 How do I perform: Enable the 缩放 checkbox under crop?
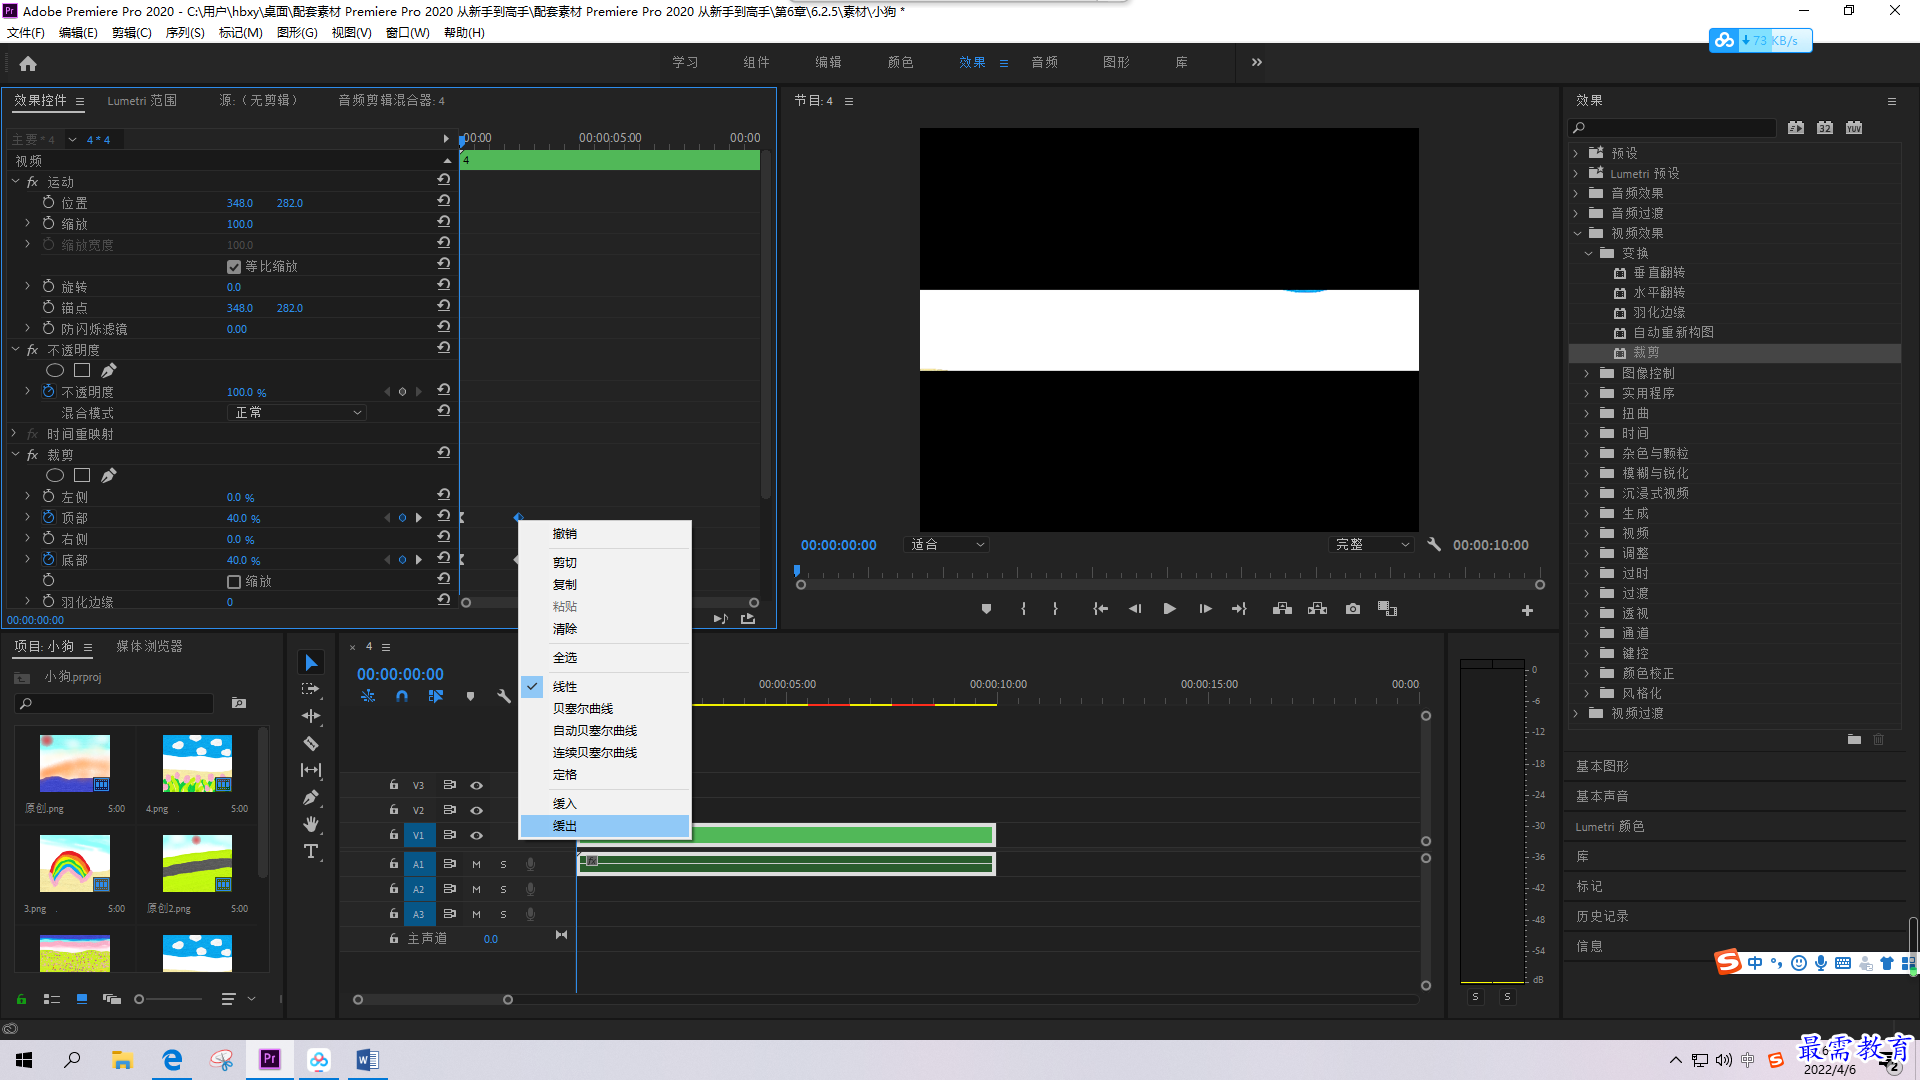234,582
